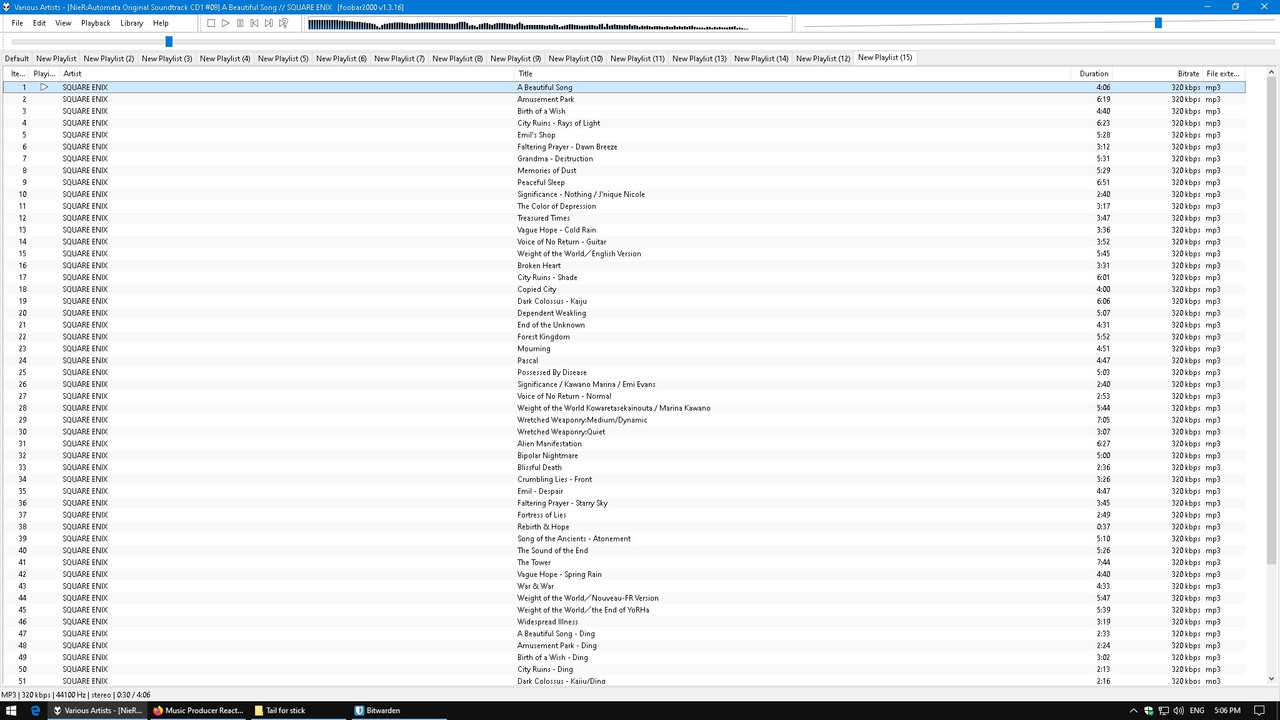Click the taskbar clock showing 5:06 PM
This screenshot has width=1280, height=720.
(x=1229, y=711)
